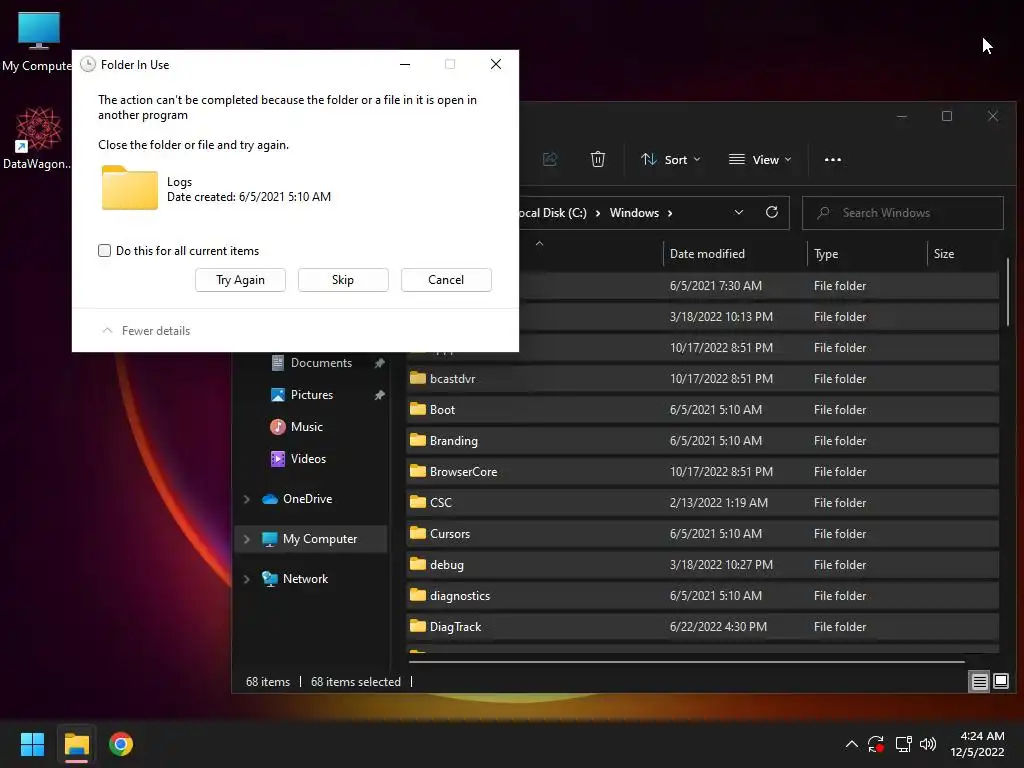Click File Explorer in the taskbar
Screen dimensions: 1024x768
point(76,744)
